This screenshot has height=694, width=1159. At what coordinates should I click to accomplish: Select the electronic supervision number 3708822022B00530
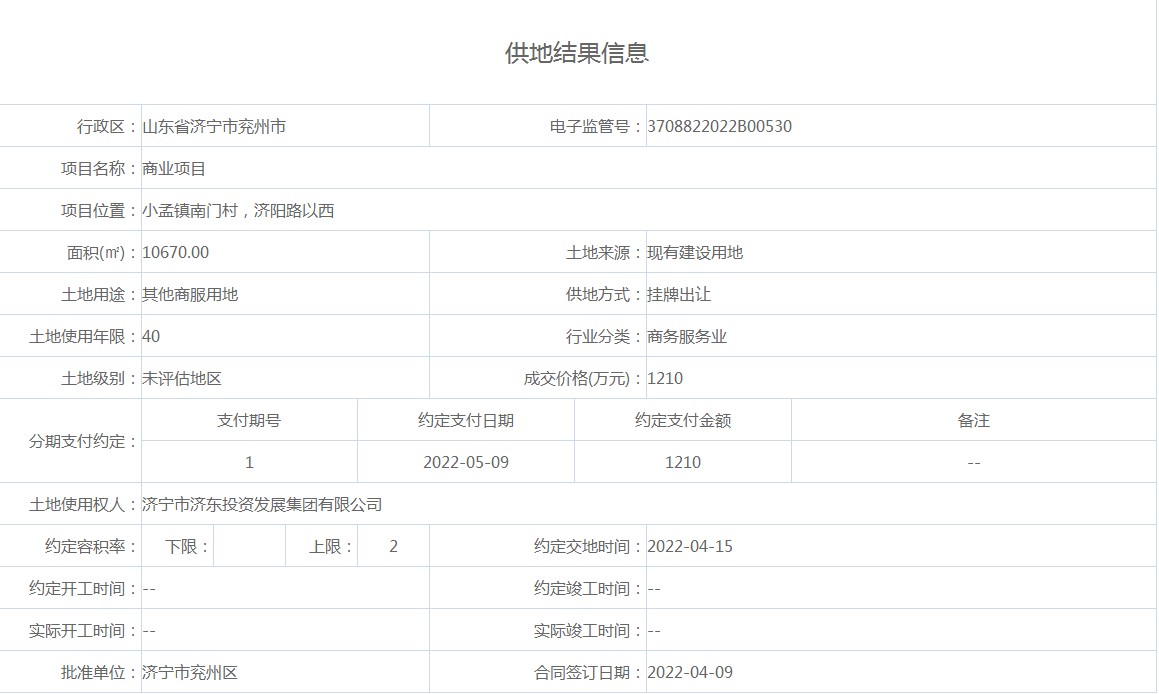pos(719,127)
